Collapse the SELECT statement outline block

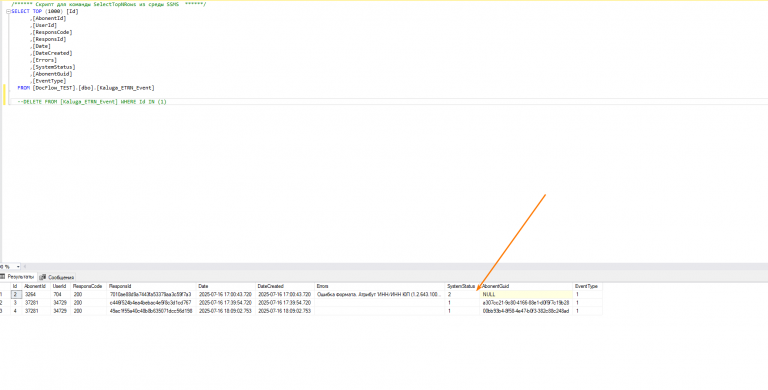[8, 11]
